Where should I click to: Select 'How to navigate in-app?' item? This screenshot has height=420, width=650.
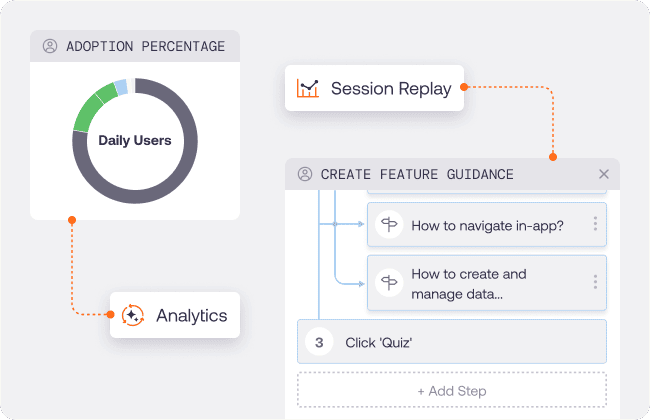click(487, 224)
